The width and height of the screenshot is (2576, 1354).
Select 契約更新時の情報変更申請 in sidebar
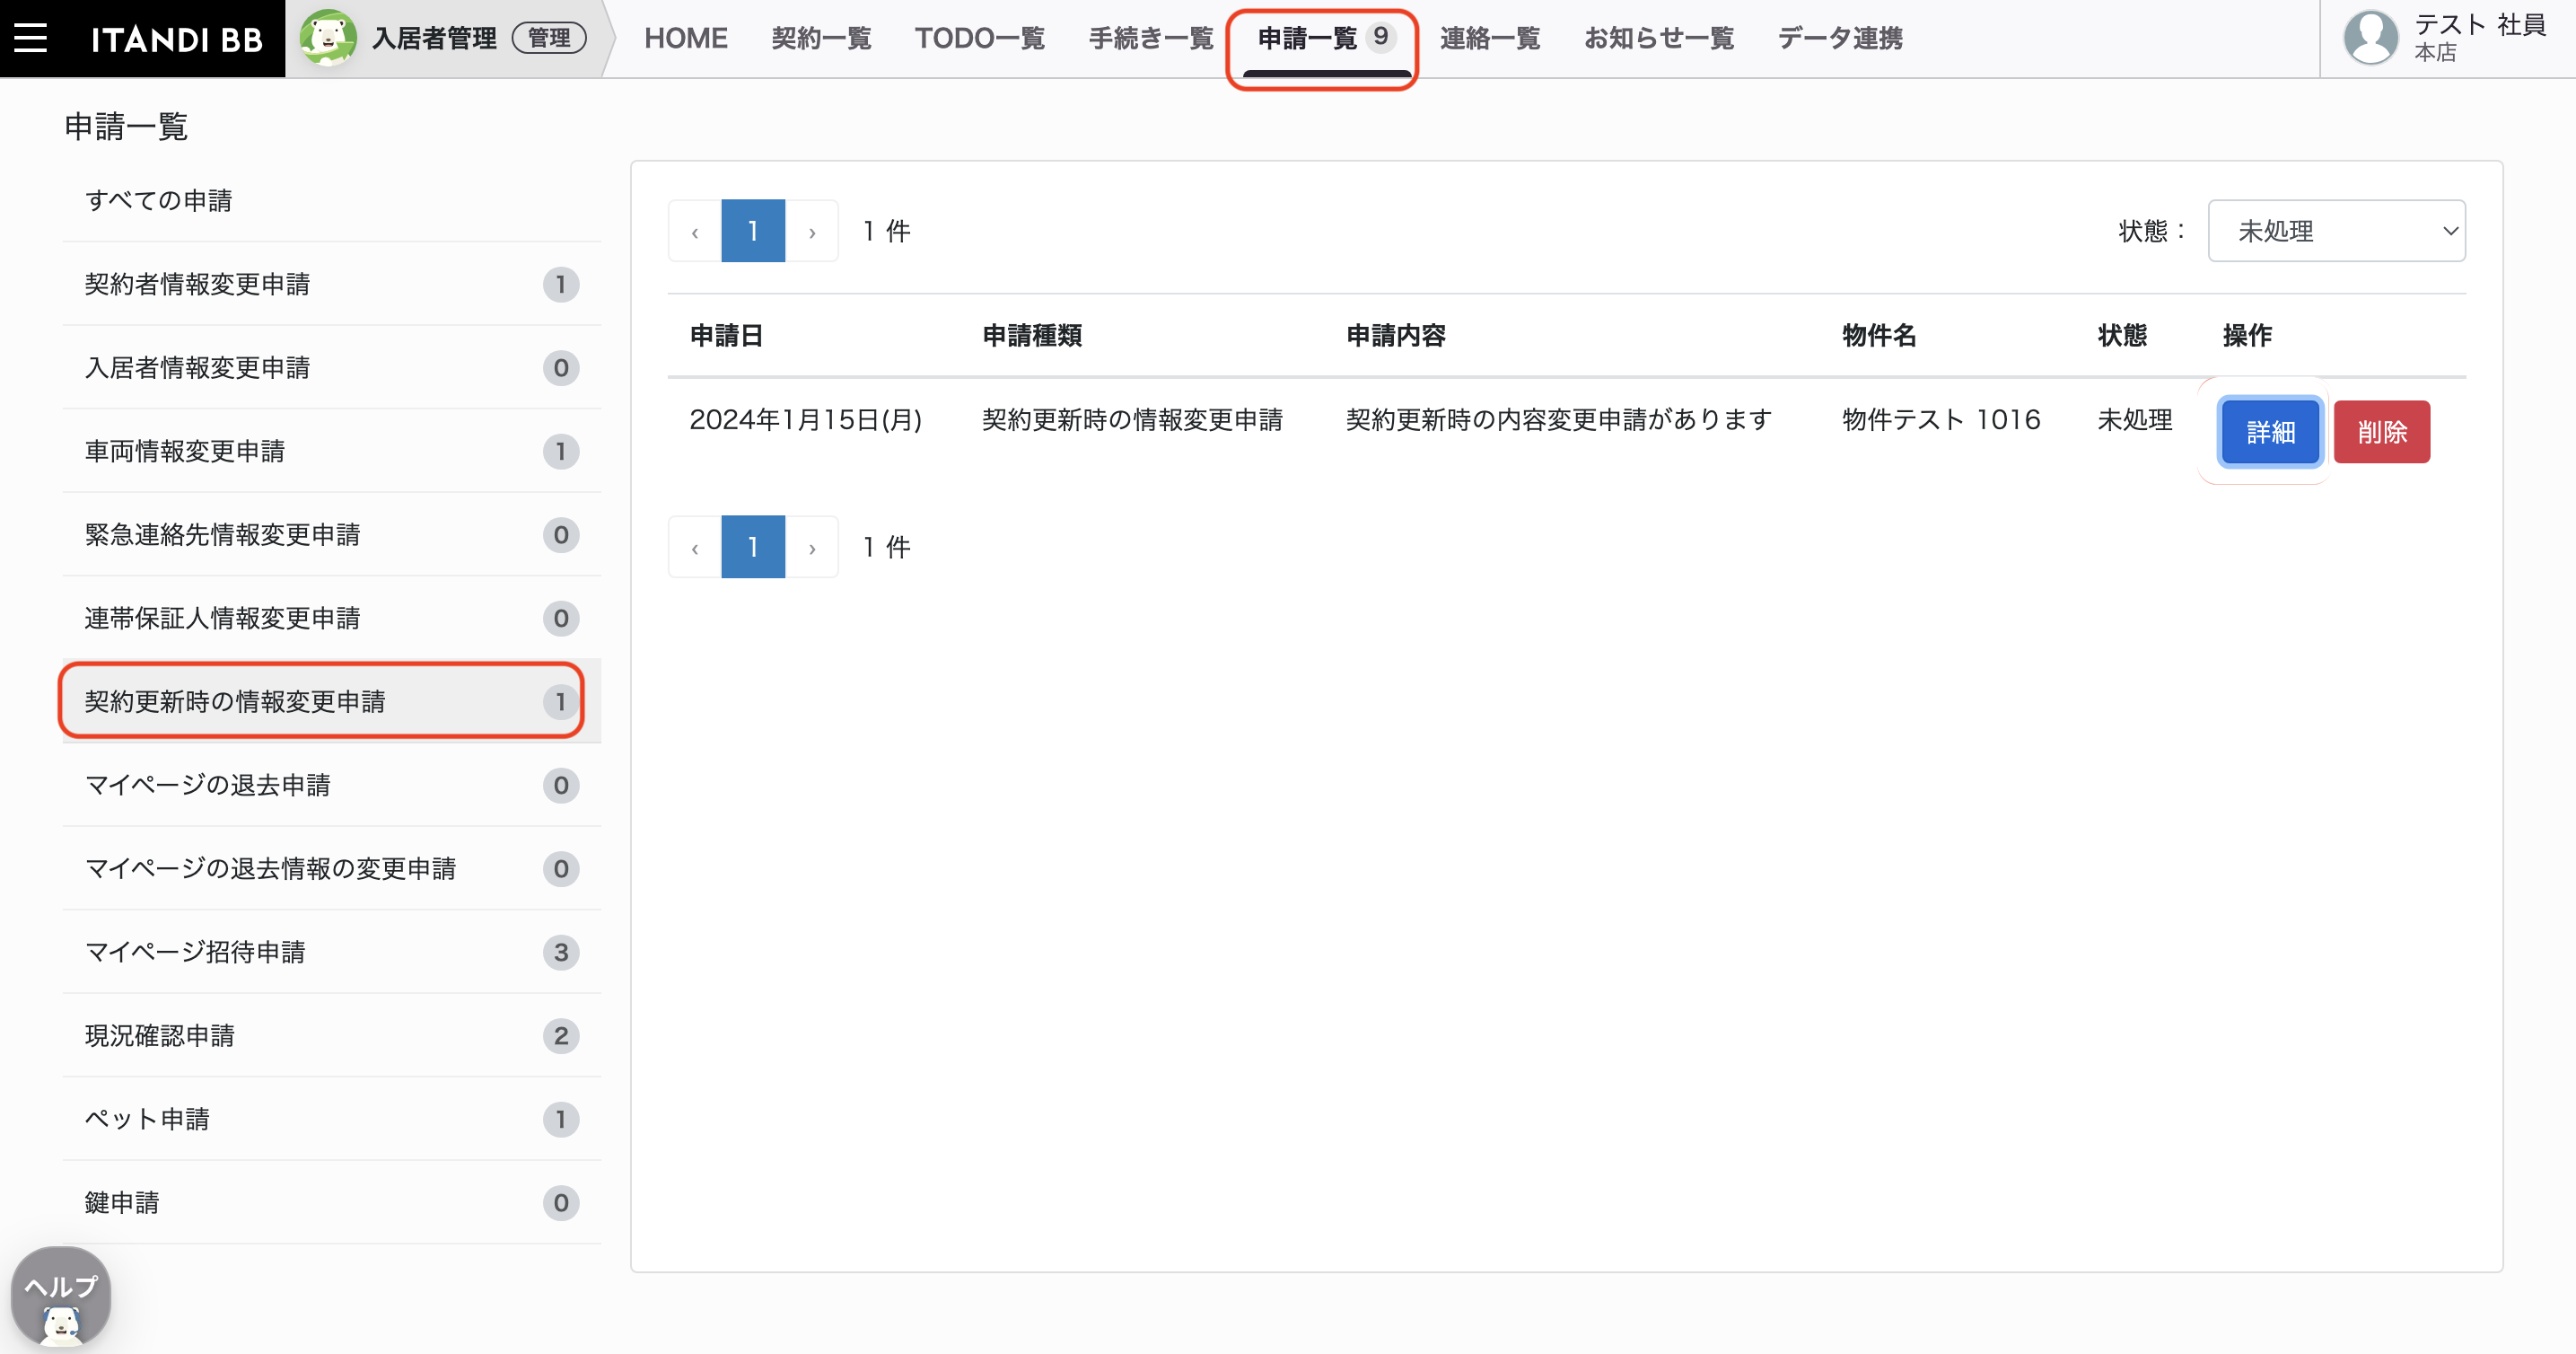pyautogui.click(x=331, y=701)
